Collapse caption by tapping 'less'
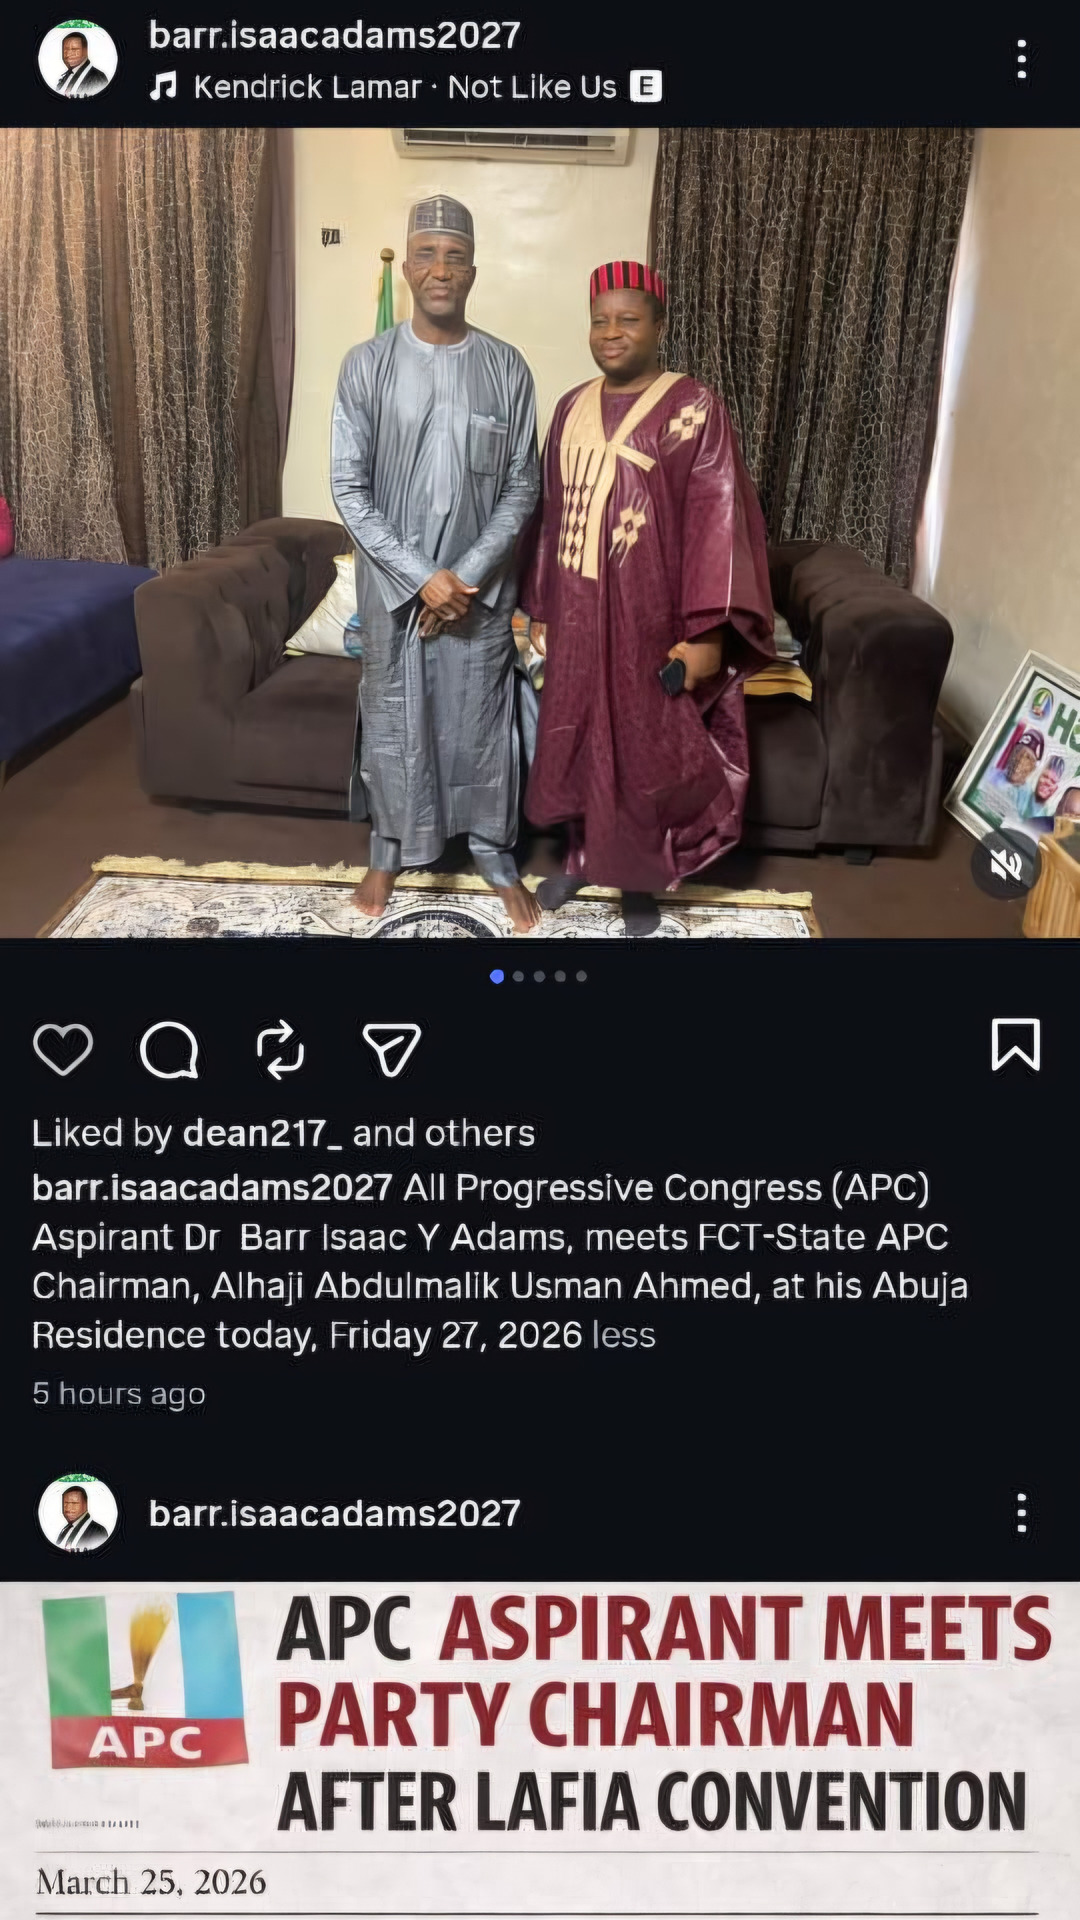This screenshot has height=1920, width=1080. (x=624, y=1335)
